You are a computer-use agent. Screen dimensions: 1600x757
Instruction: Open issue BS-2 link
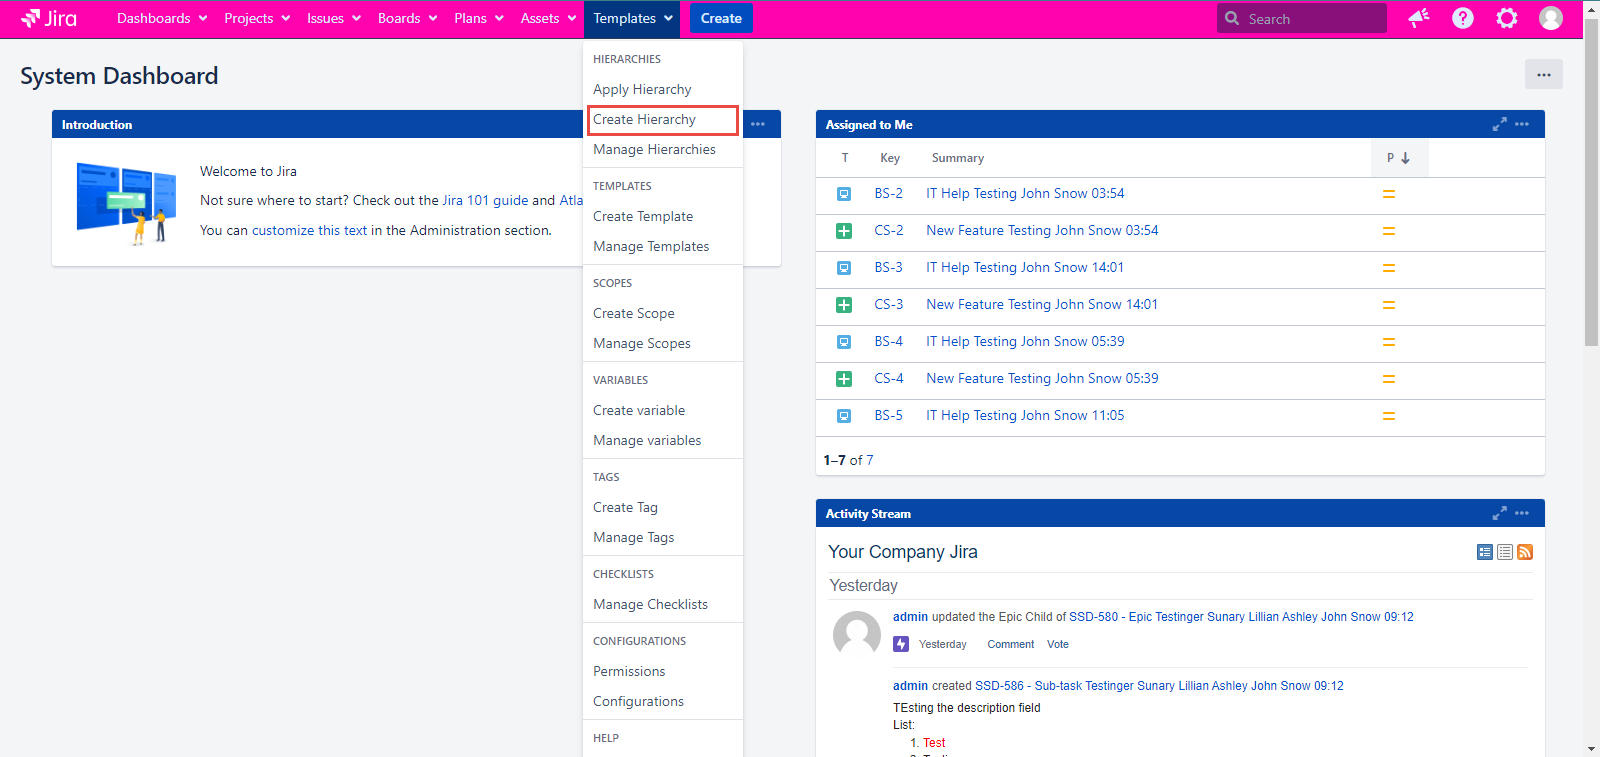tap(888, 193)
